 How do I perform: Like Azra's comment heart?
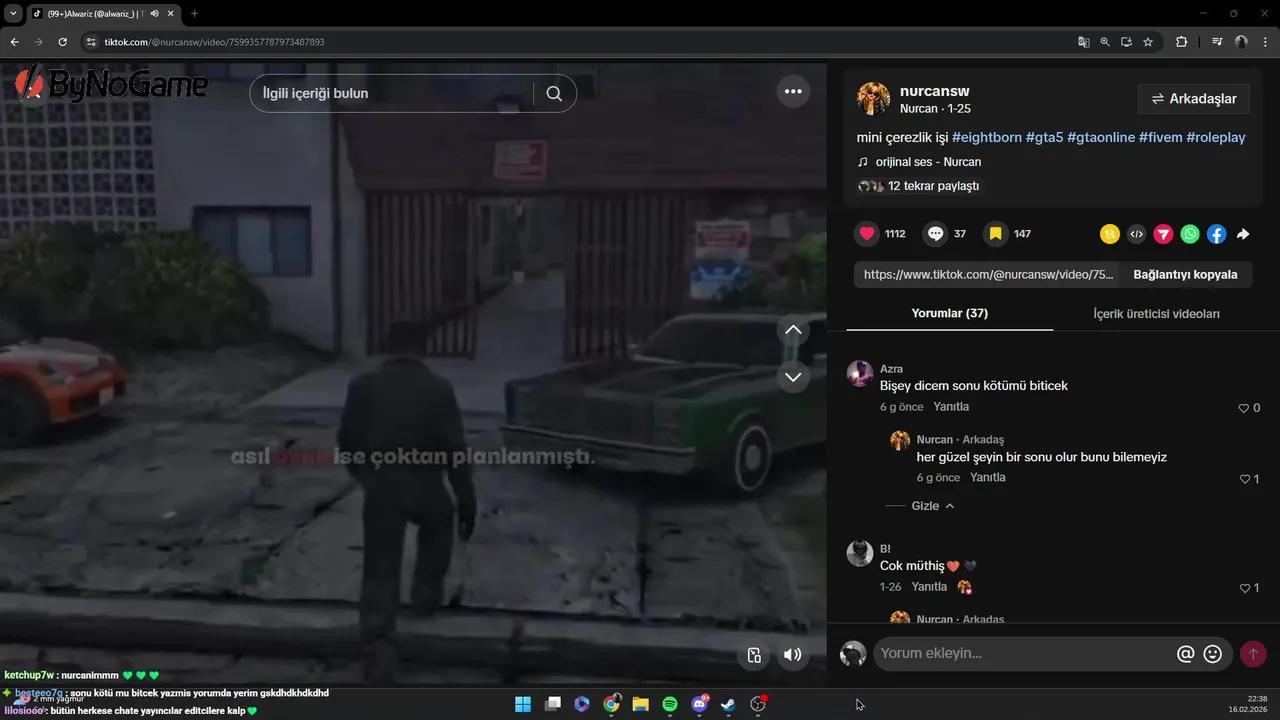pyautogui.click(x=1244, y=408)
